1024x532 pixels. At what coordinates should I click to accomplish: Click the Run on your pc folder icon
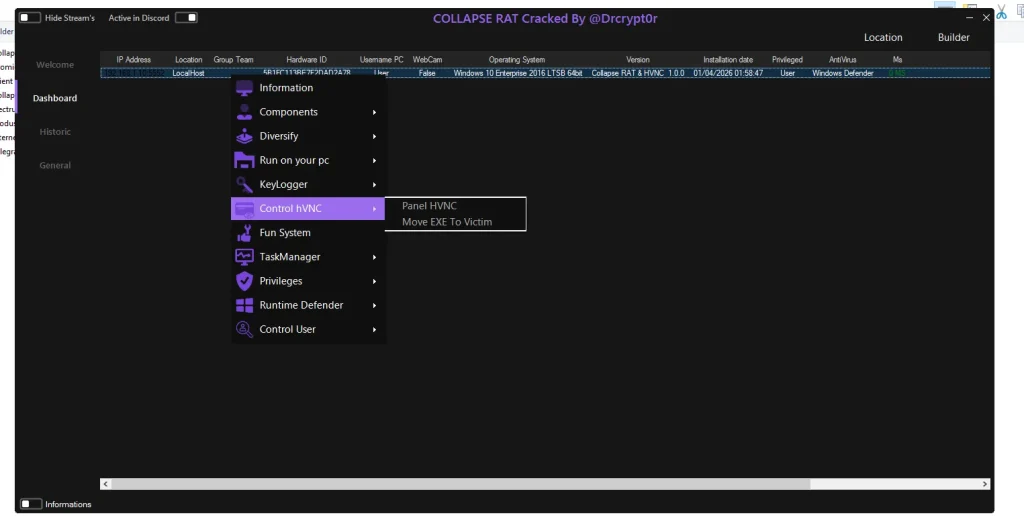(244, 160)
